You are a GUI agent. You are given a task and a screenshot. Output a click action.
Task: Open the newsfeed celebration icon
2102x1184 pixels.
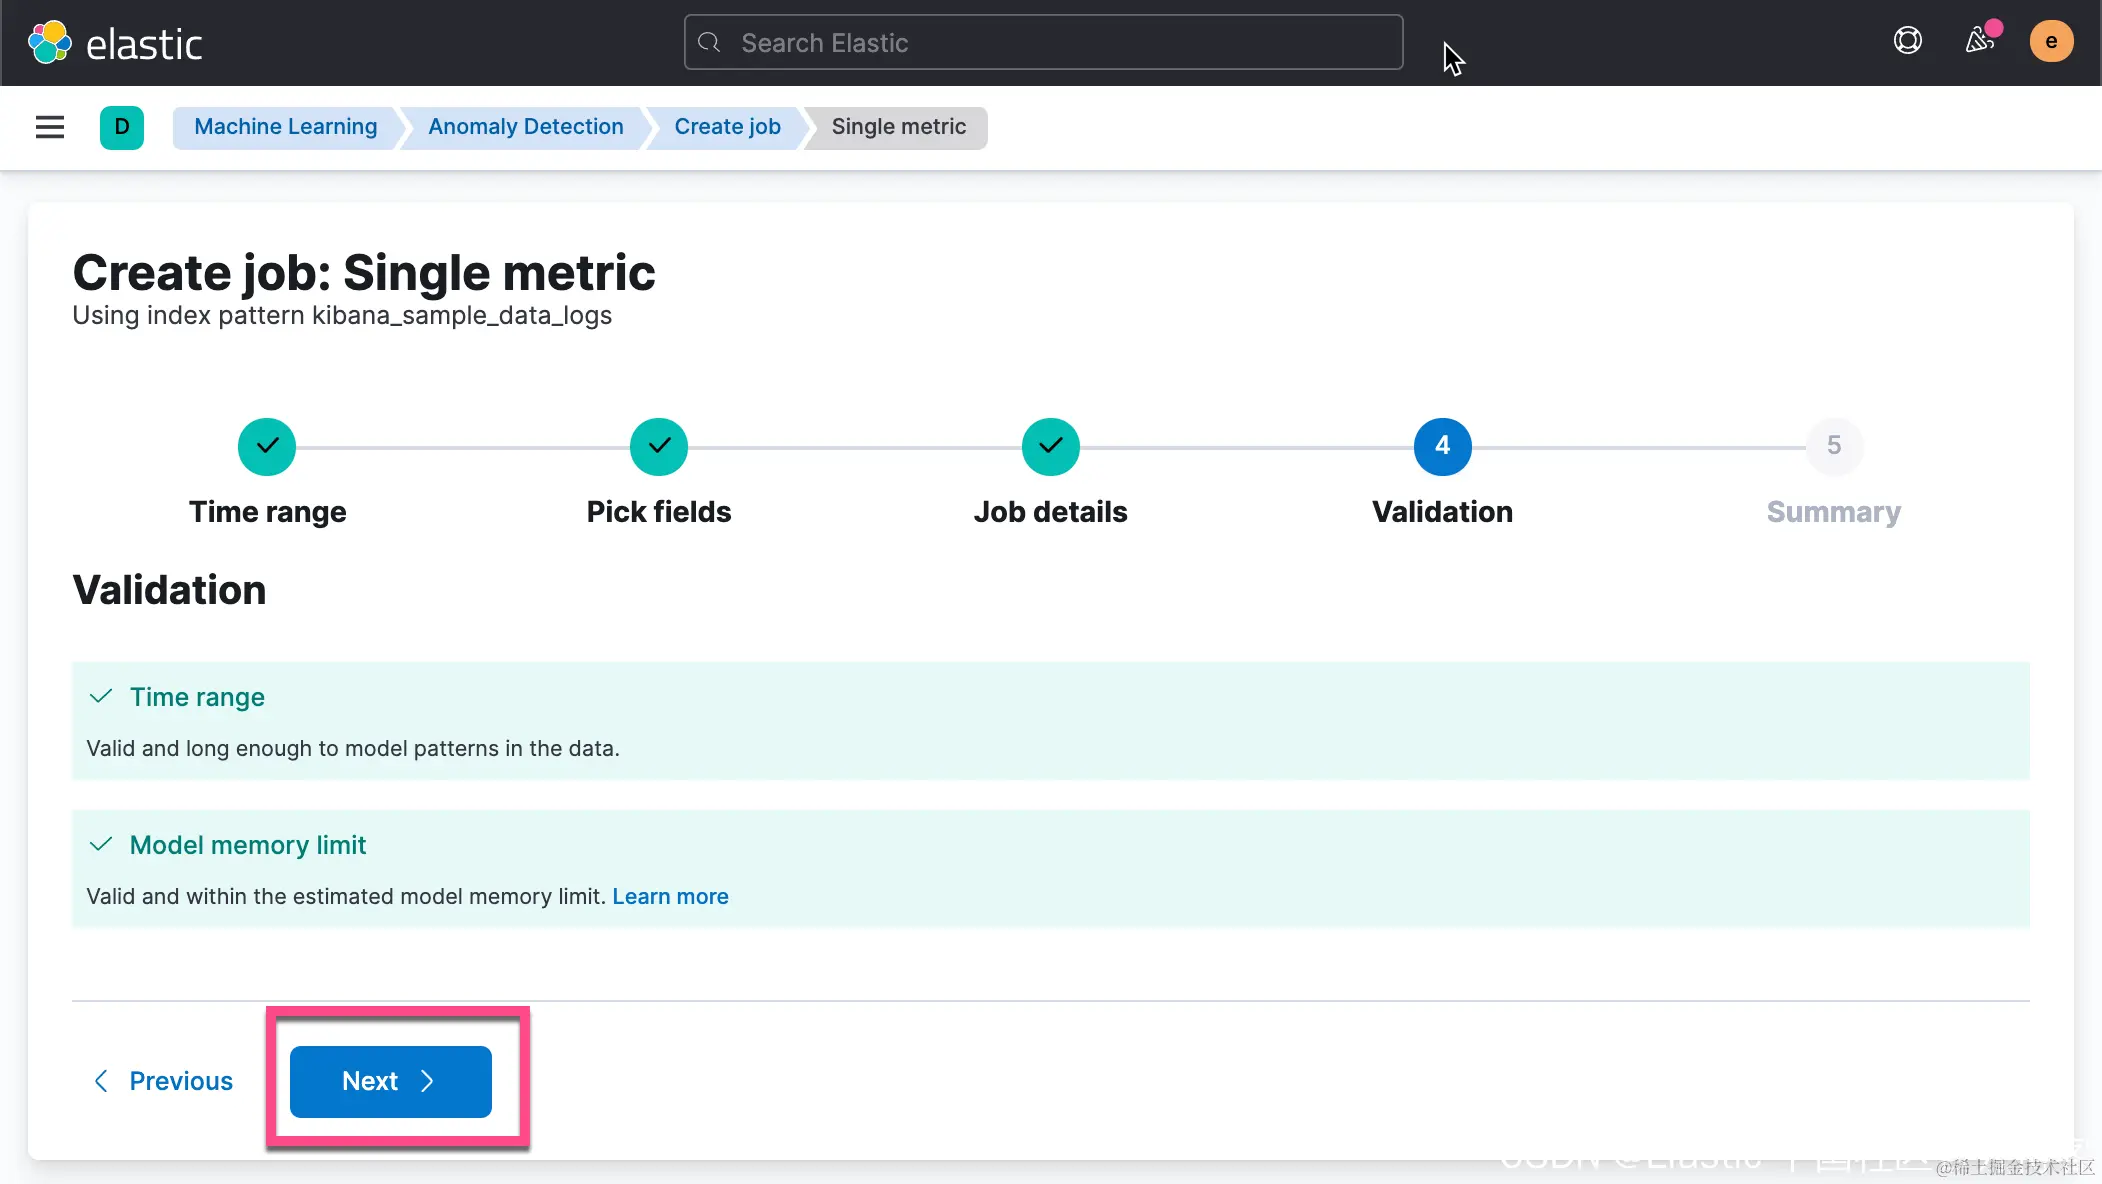click(1980, 41)
